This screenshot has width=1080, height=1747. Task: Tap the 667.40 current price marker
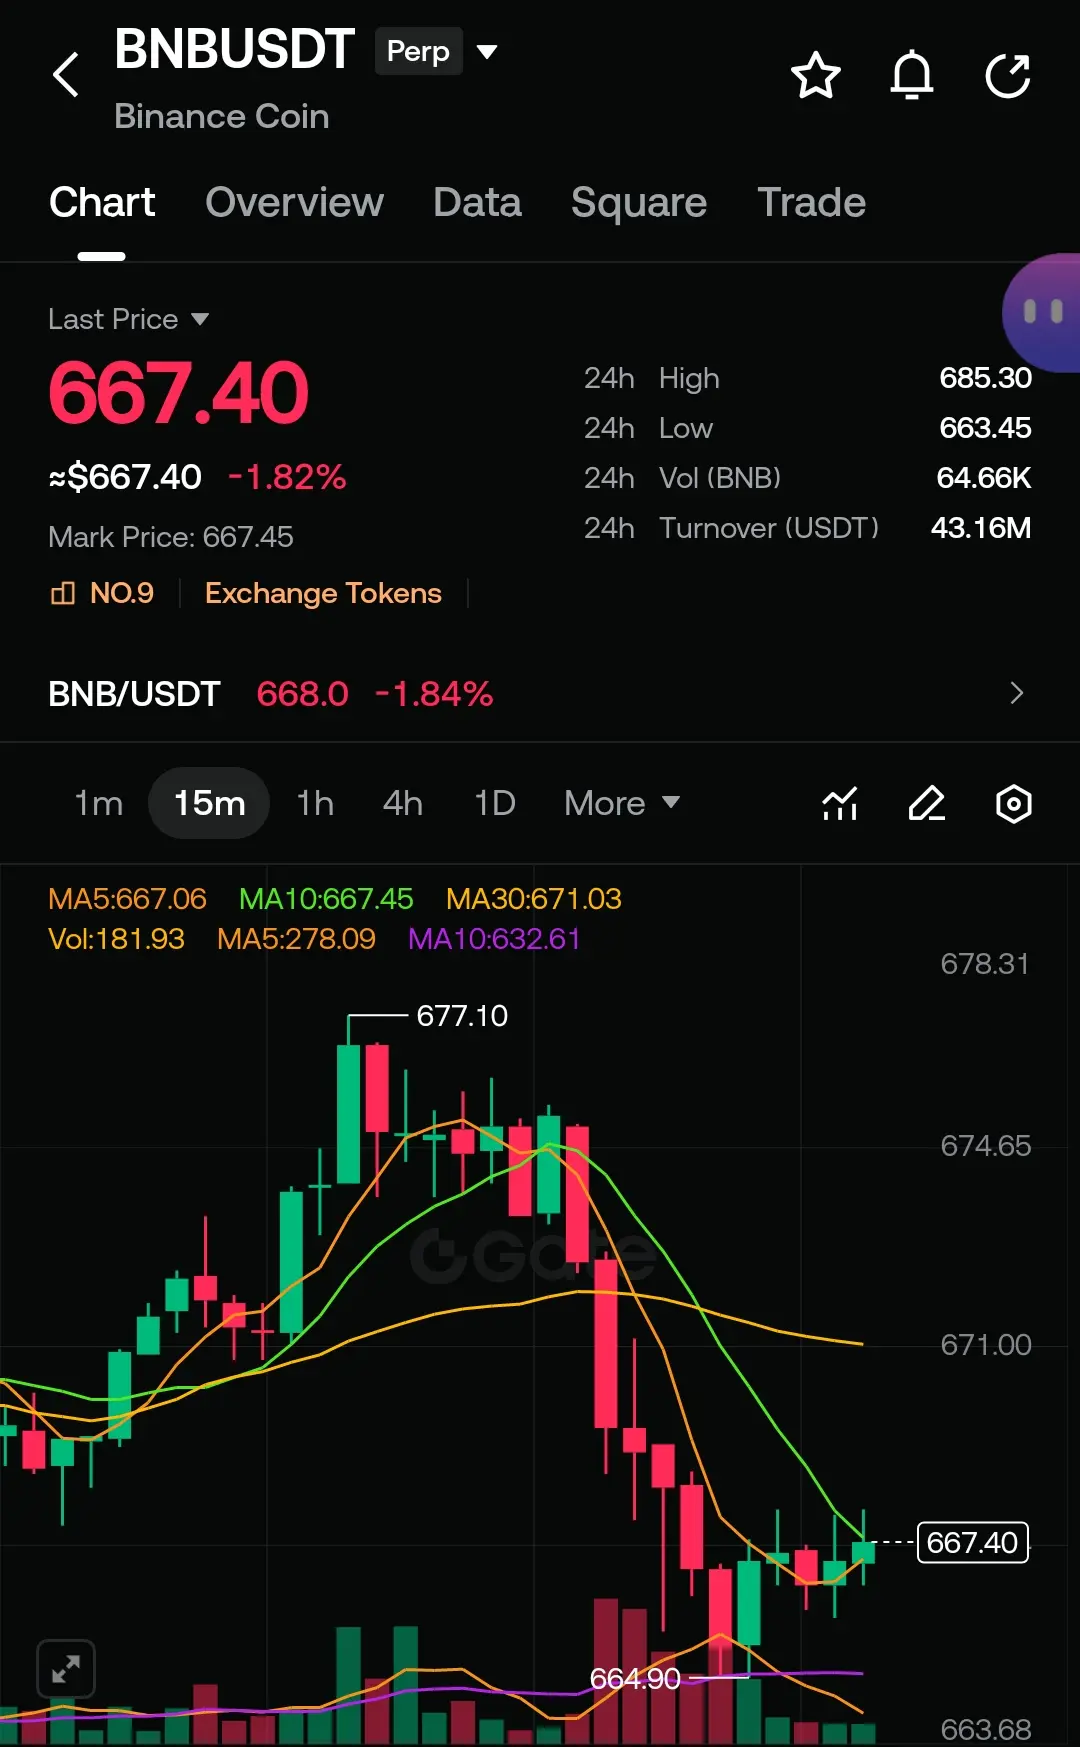(973, 1542)
